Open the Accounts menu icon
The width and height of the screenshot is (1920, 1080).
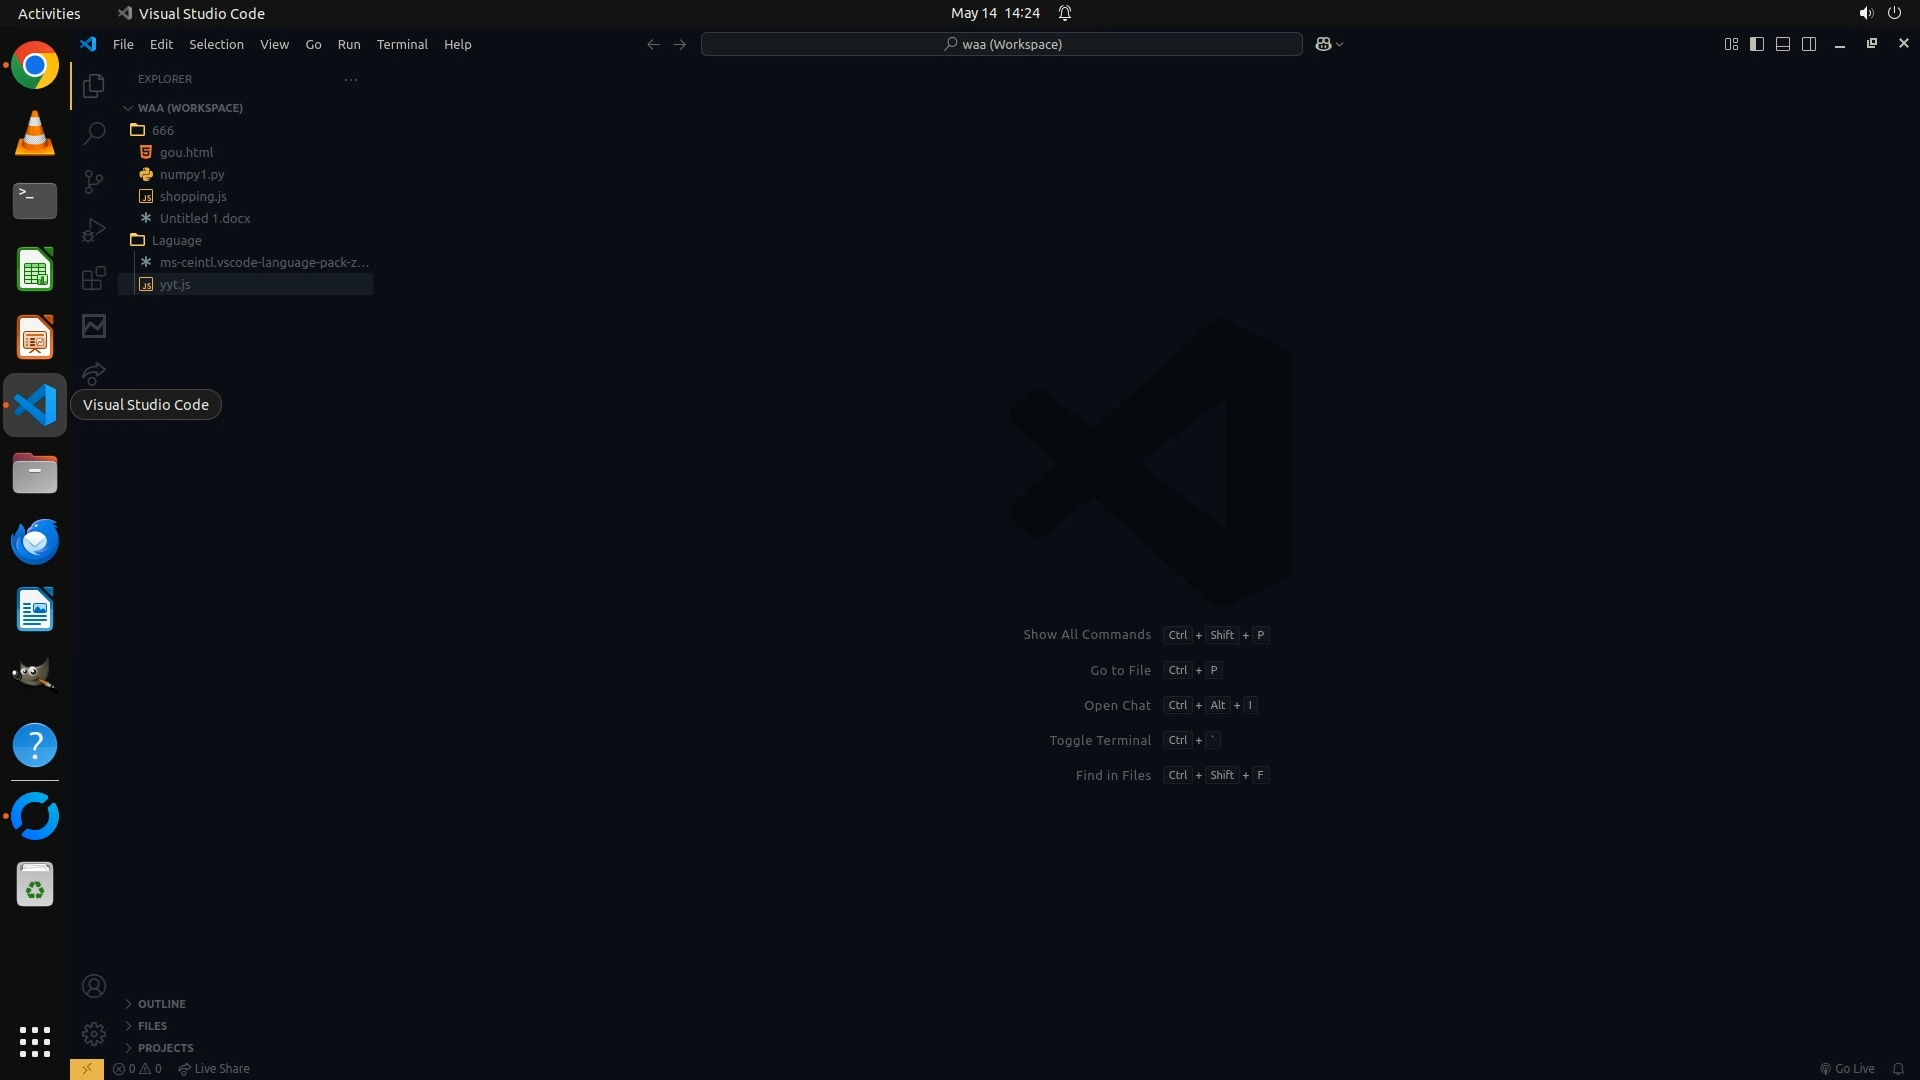point(94,987)
